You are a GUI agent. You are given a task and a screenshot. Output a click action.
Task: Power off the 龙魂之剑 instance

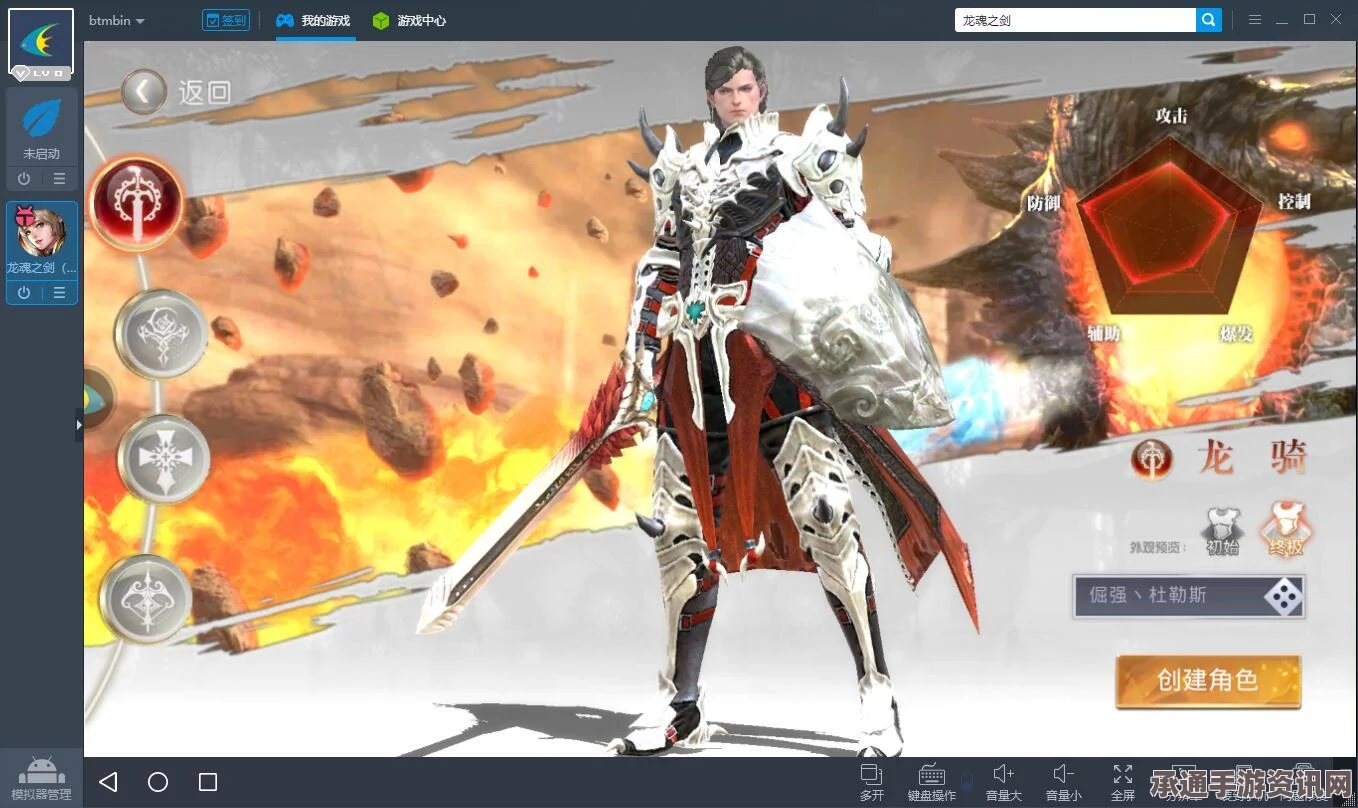click(x=24, y=293)
